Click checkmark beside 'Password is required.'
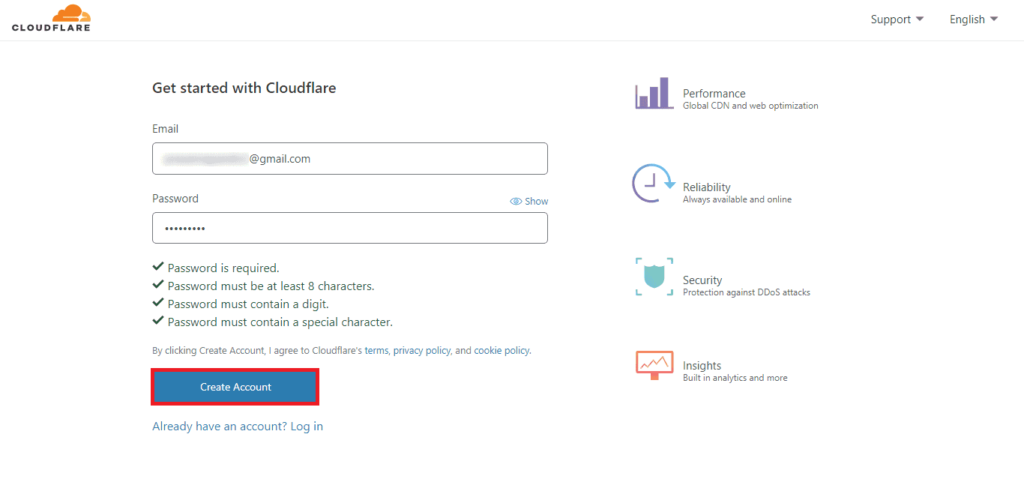The height and width of the screenshot is (488, 1024). click(x=157, y=267)
